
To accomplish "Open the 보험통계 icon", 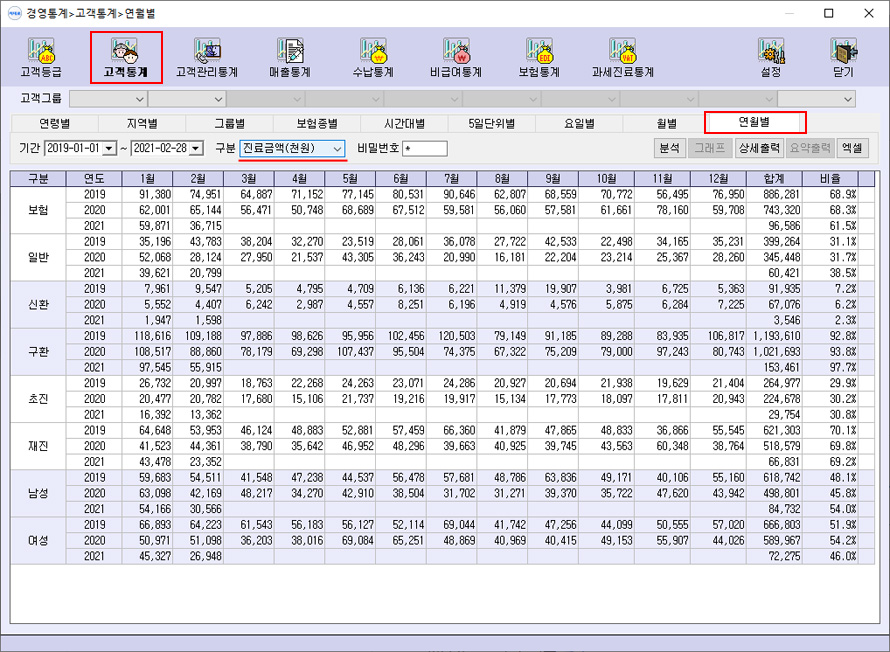I will pos(539,58).
